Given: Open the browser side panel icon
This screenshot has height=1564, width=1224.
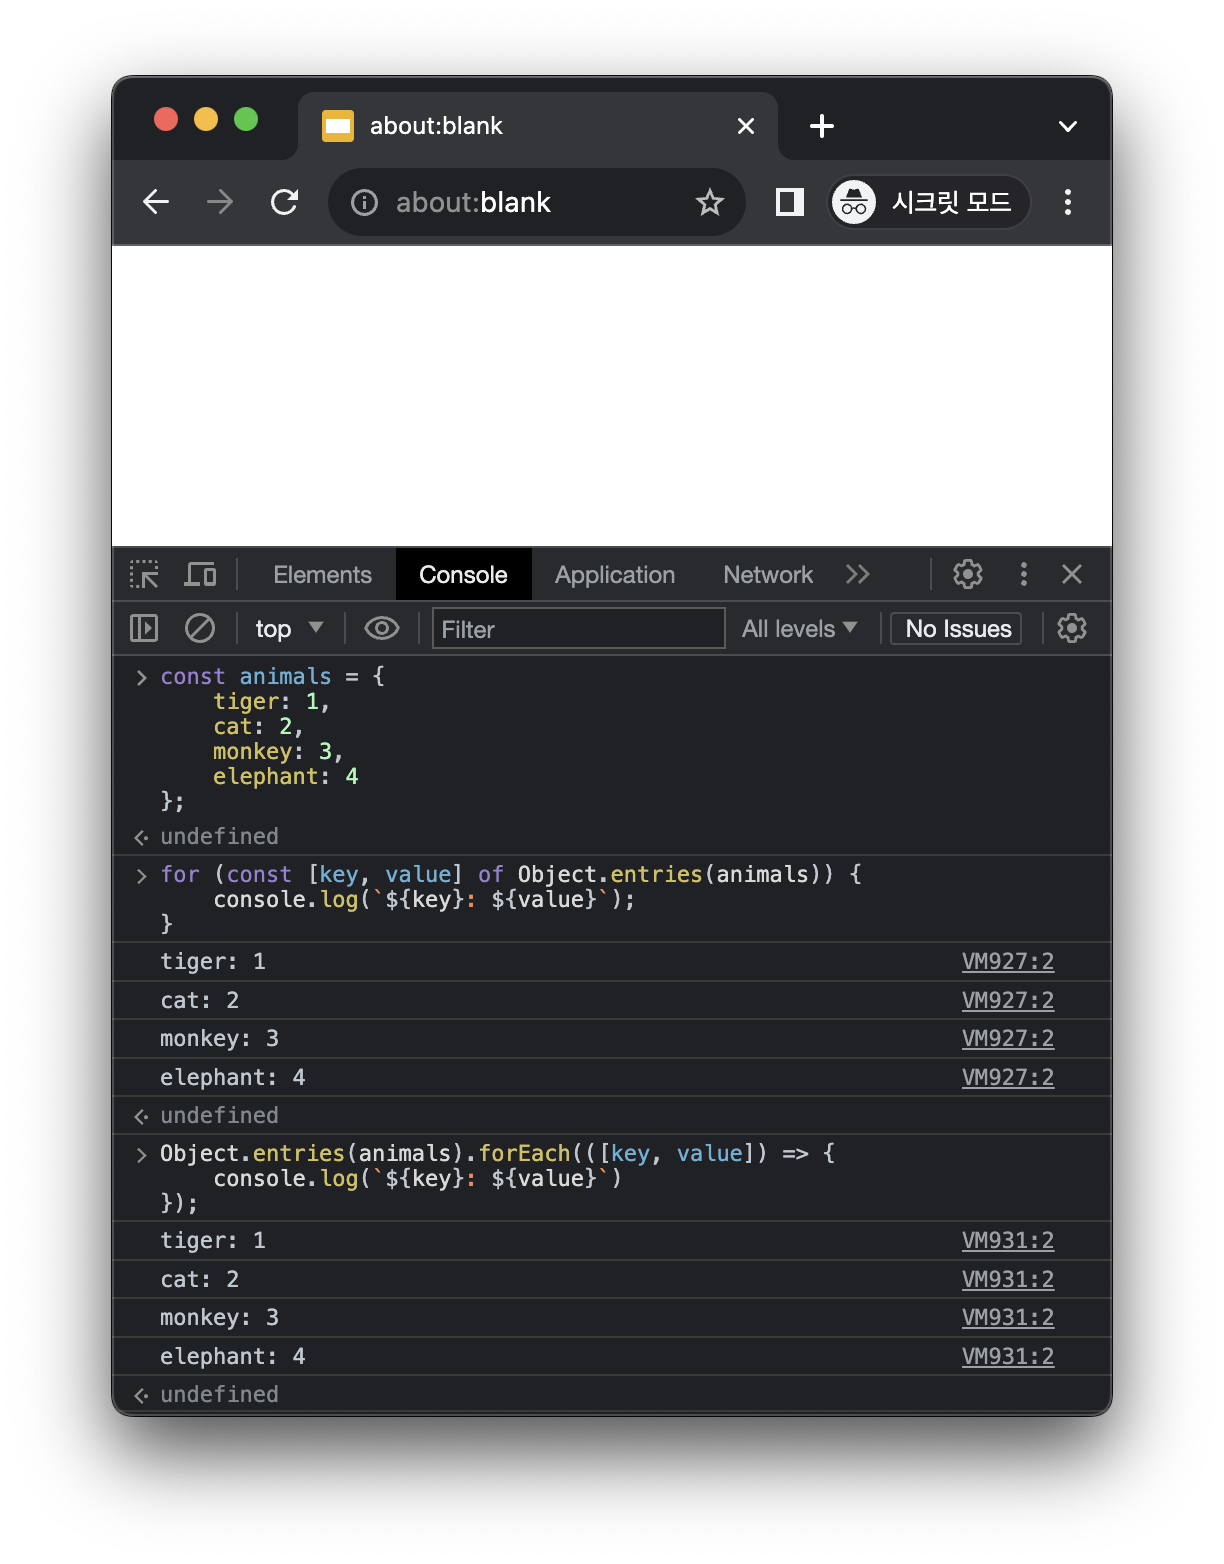Looking at the screenshot, I should (x=790, y=202).
